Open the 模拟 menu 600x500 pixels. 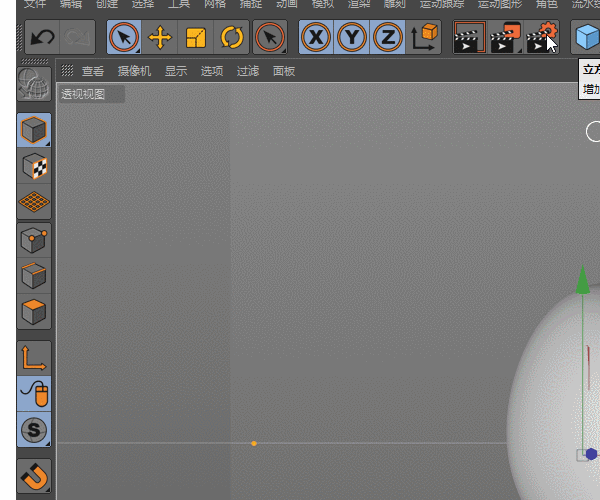(x=323, y=4)
